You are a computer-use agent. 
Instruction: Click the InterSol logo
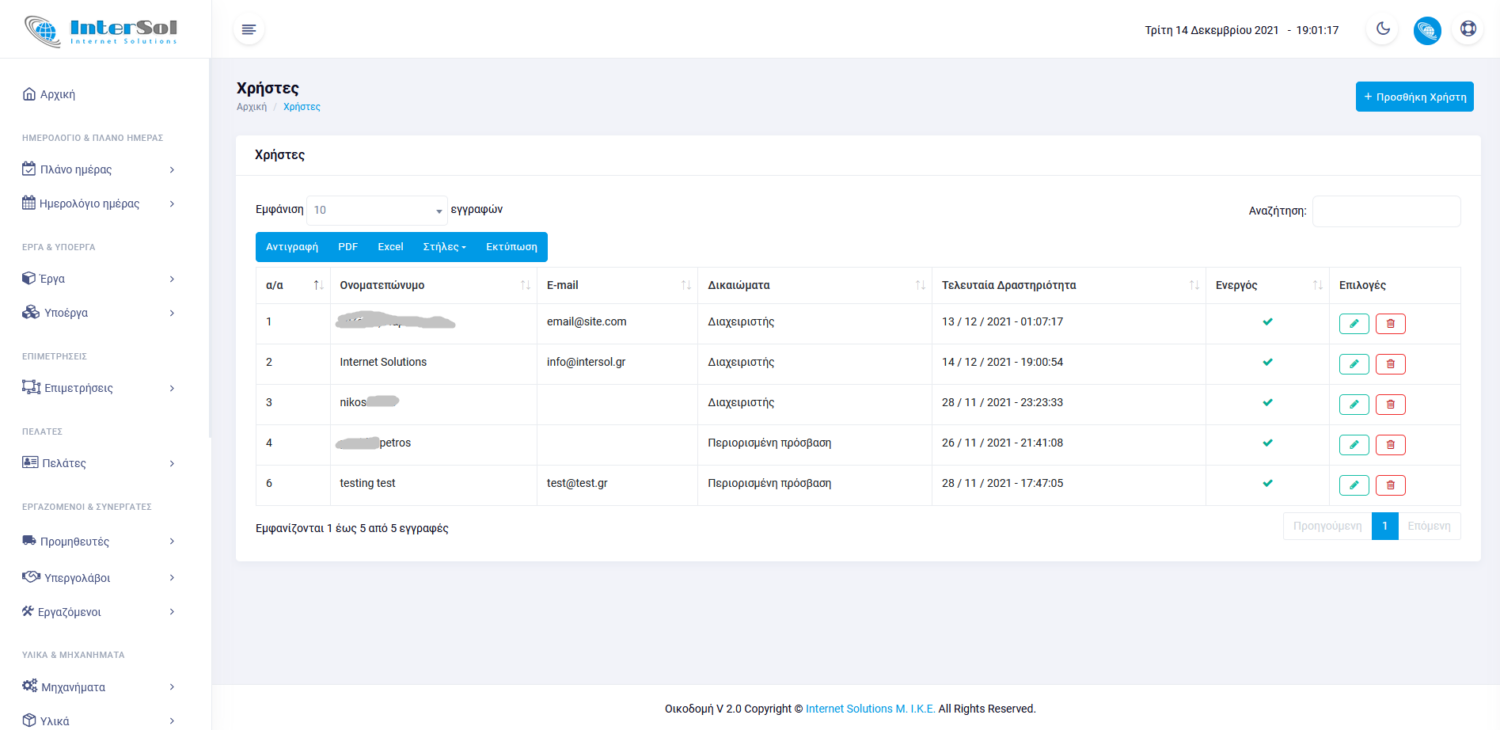coord(101,29)
